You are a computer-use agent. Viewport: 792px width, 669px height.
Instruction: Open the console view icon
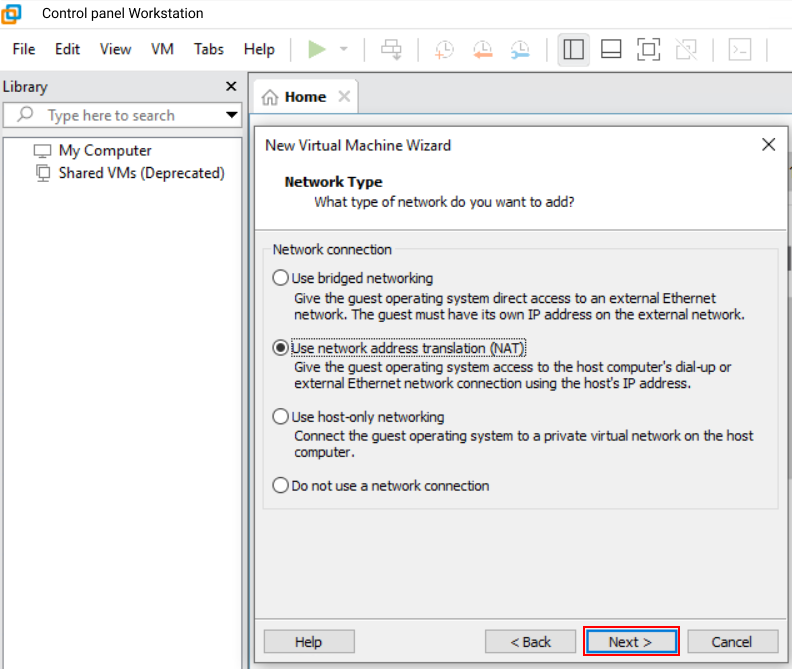coord(739,49)
